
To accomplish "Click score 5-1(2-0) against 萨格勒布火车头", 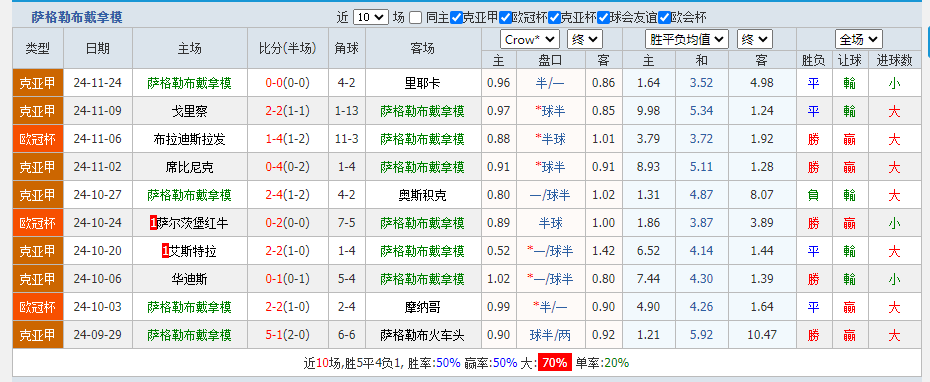I will click(x=288, y=335).
